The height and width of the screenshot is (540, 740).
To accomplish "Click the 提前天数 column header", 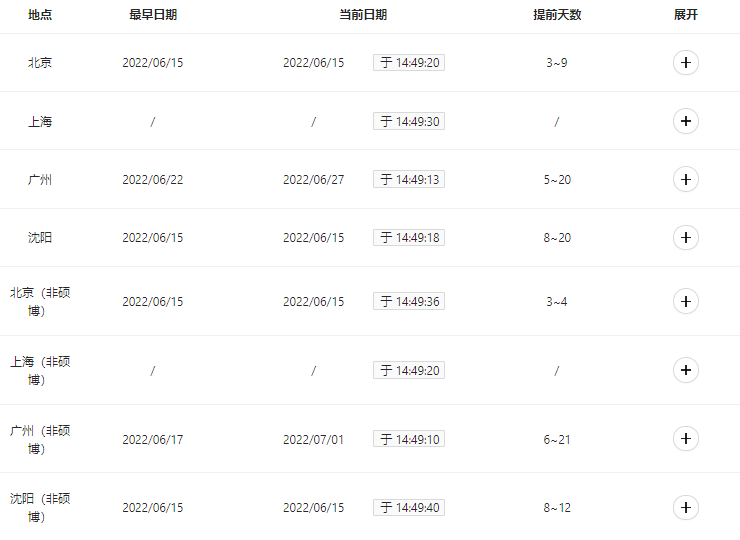I will [557, 15].
